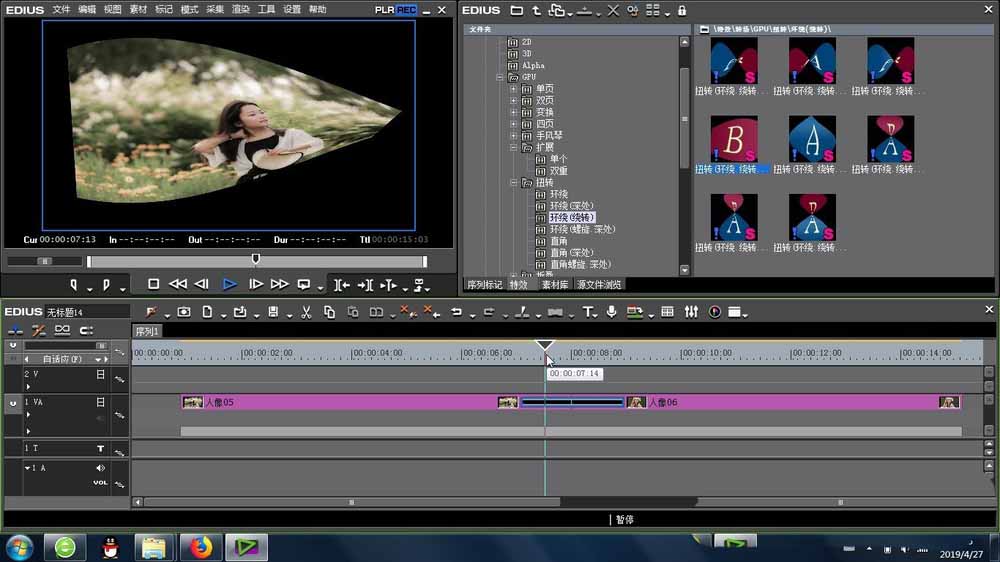Open the 文件 menu

click(x=61, y=10)
